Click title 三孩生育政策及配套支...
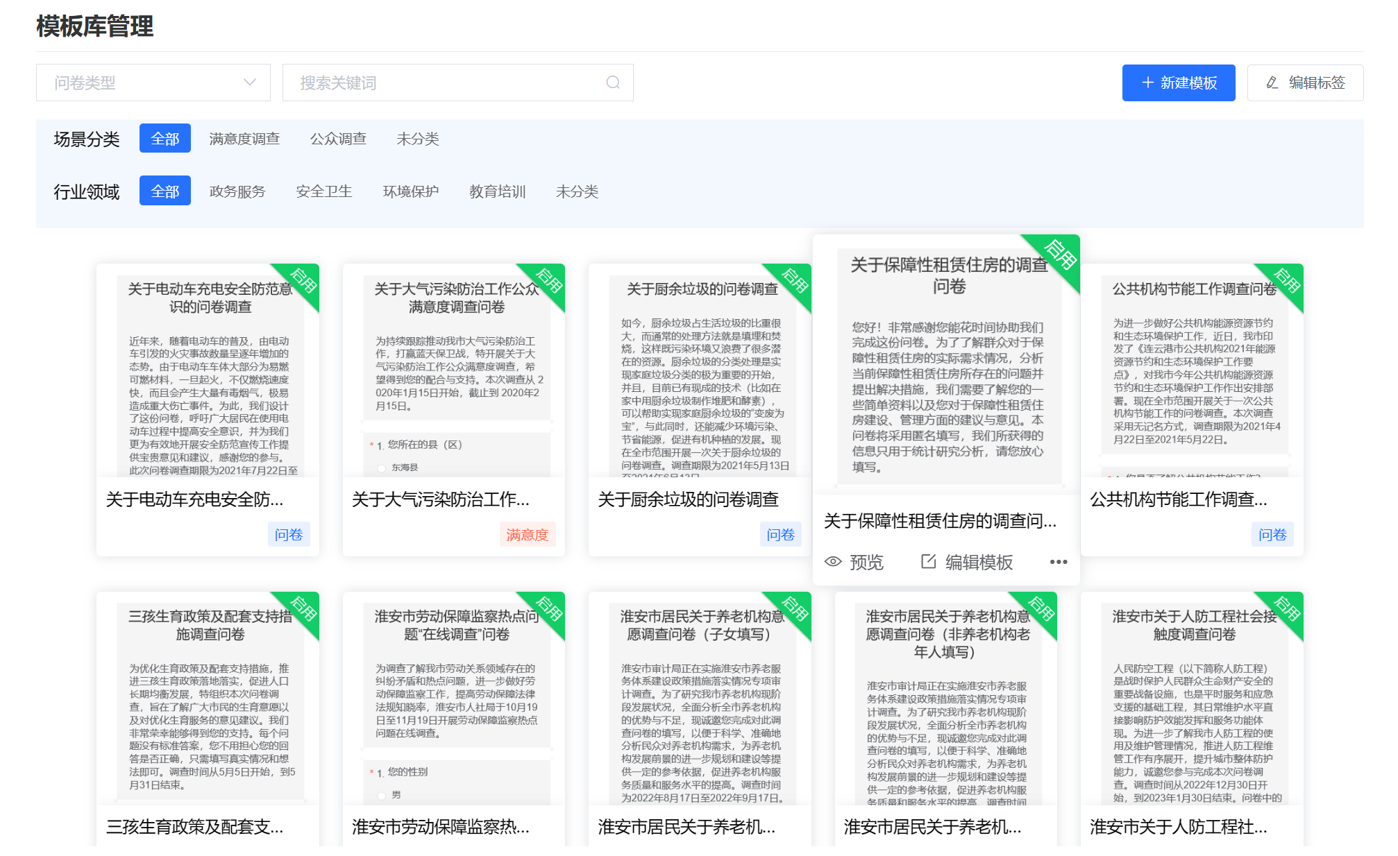This screenshot has height=856, width=1398. (x=195, y=827)
